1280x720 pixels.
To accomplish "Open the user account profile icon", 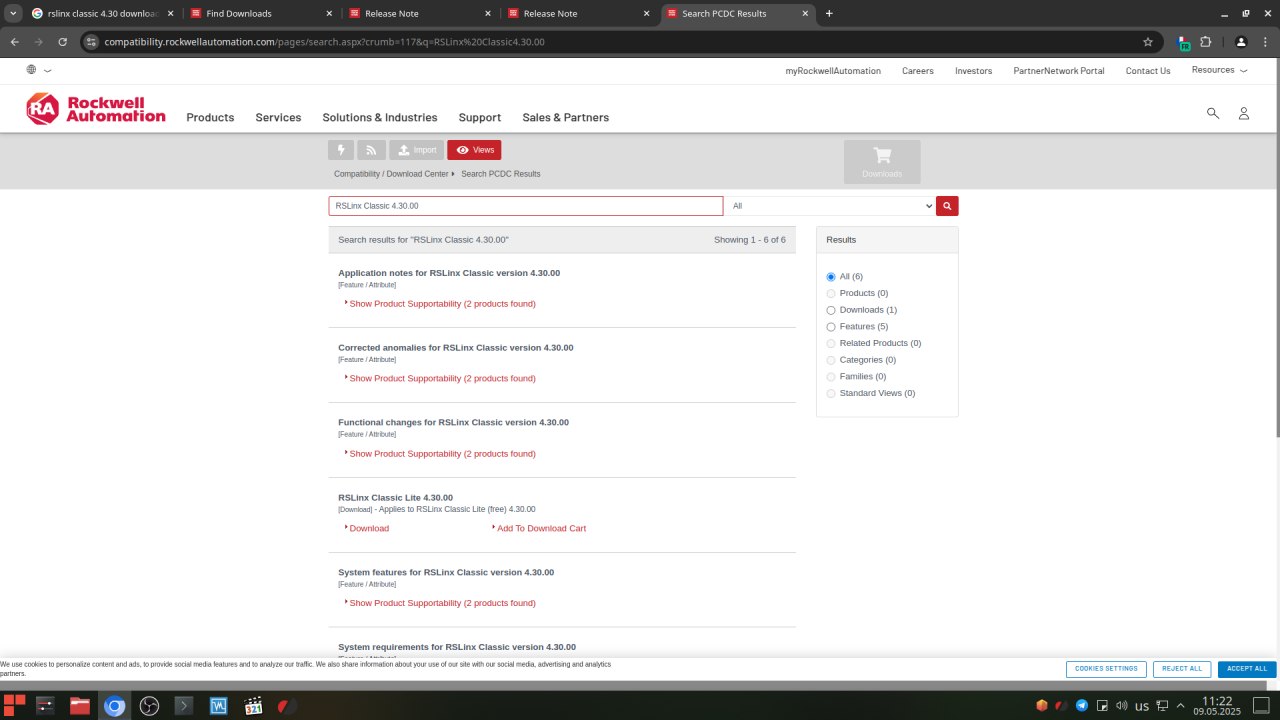I will tap(1244, 114).
